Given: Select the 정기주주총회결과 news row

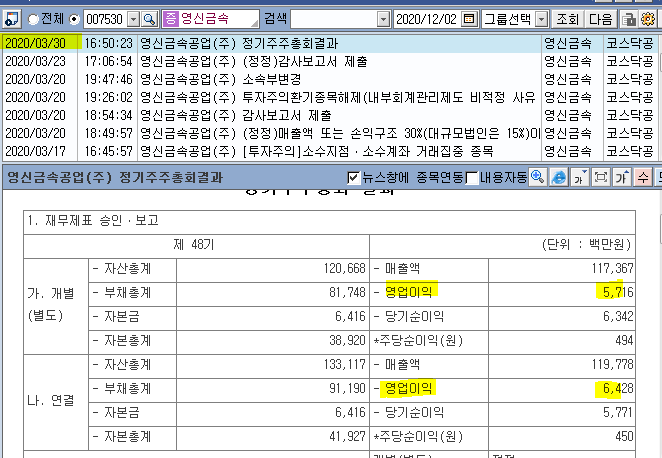Looking at the screenshot, I should point(329,43).
